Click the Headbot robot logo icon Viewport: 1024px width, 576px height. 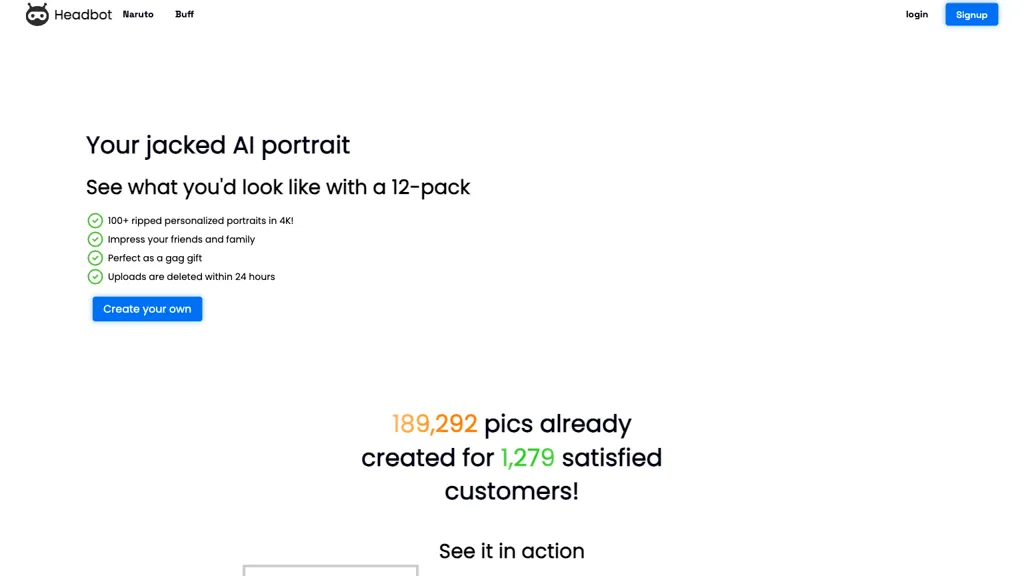37,14
